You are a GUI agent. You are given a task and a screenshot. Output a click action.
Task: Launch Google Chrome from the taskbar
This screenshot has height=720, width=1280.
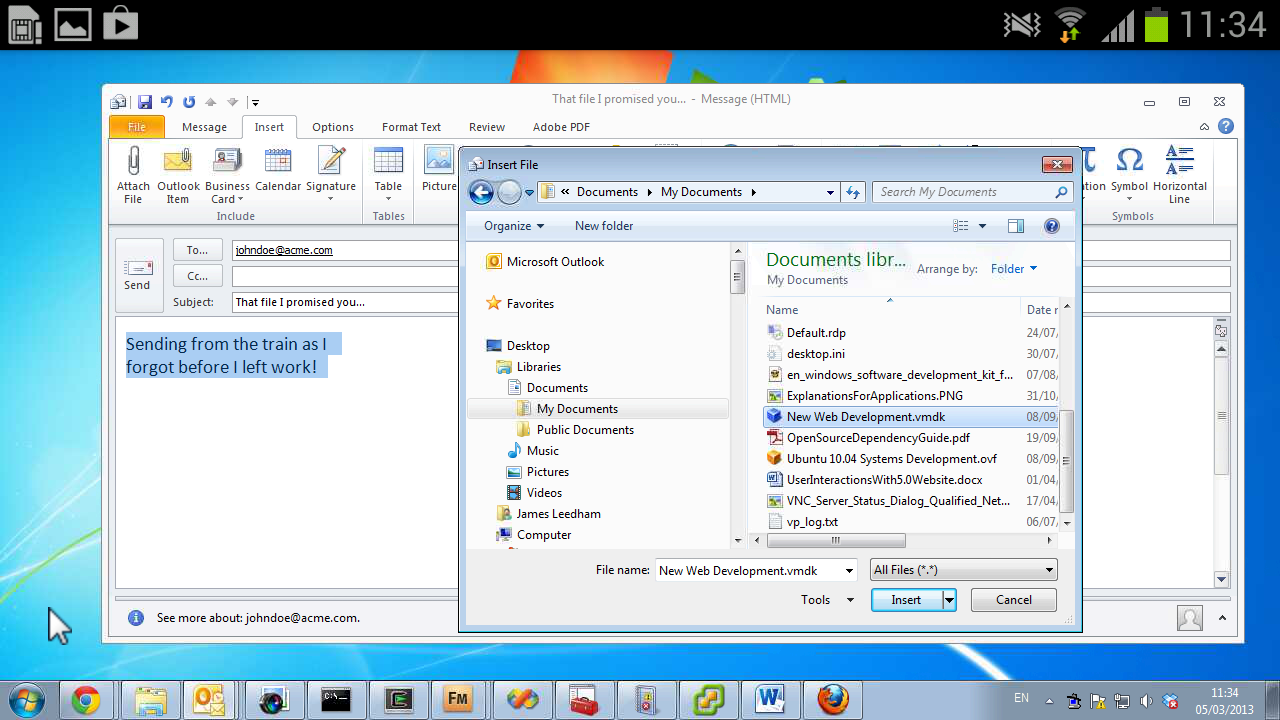(x=86, y=700)
